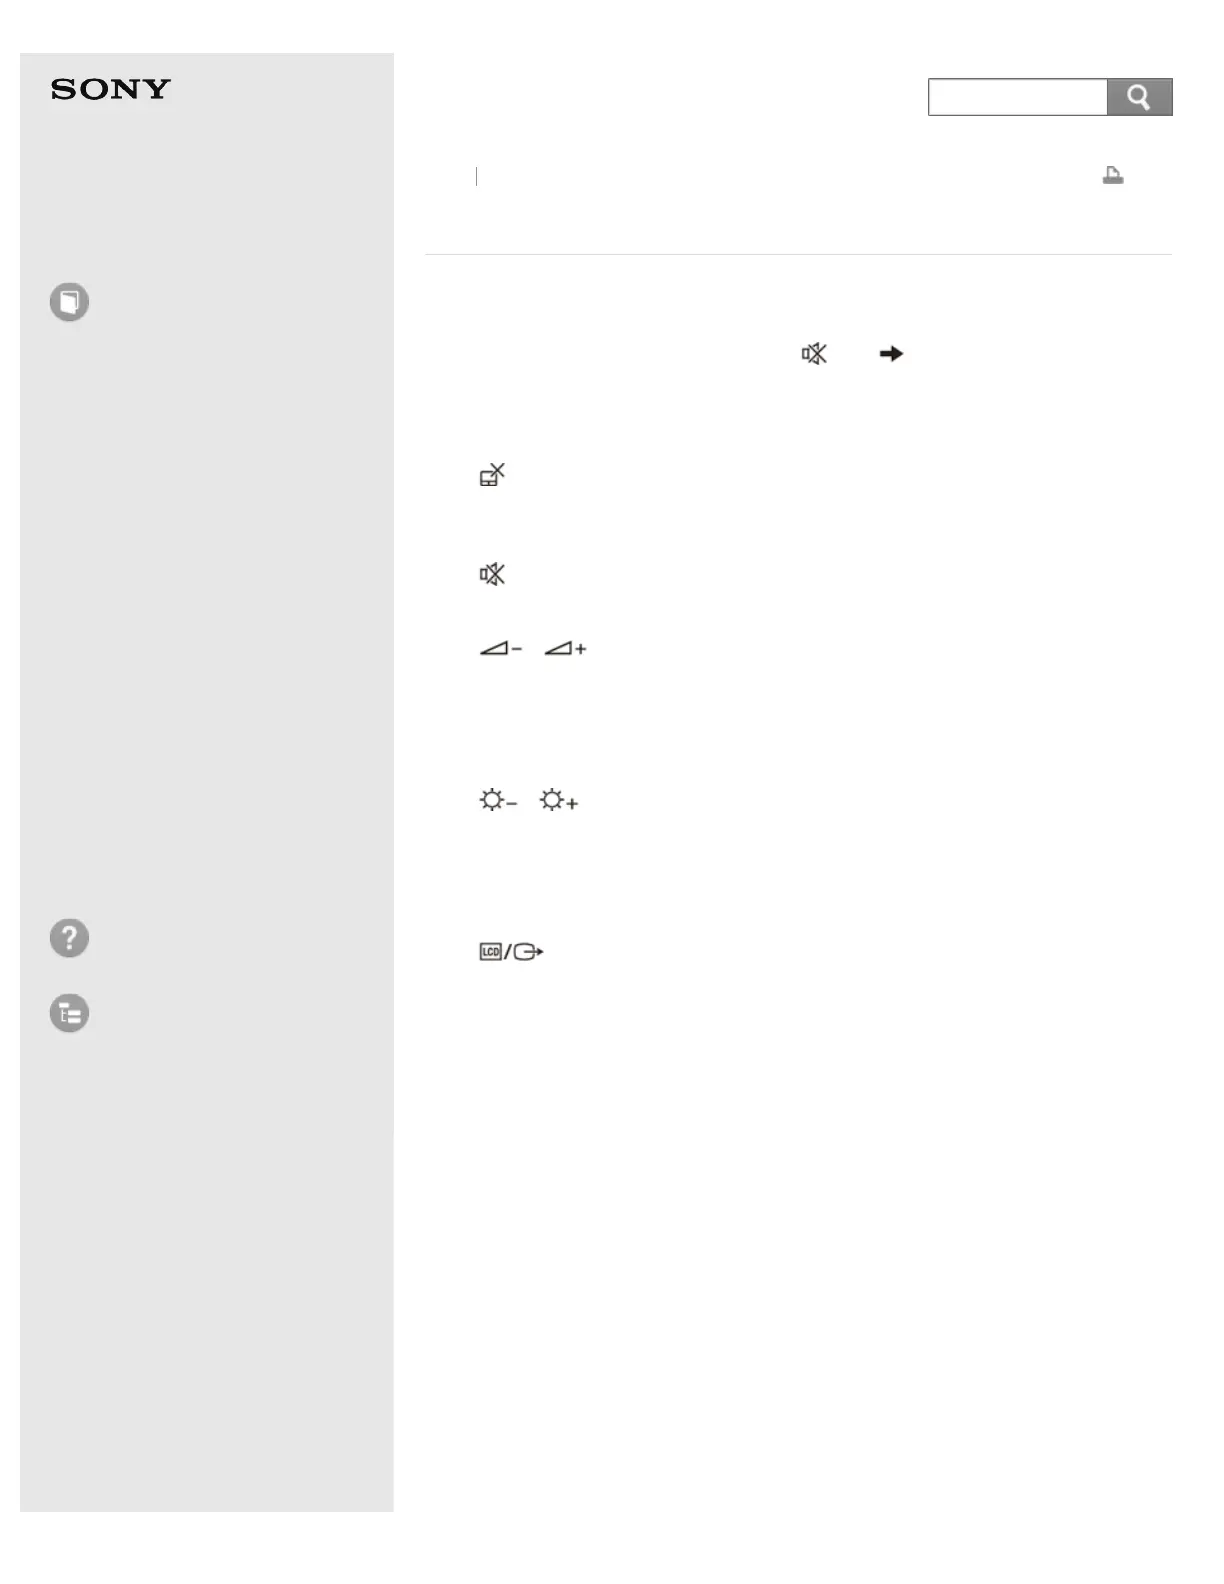Click the external display output icon
Screen dimensions: 1224x1584
click(528, 952)
